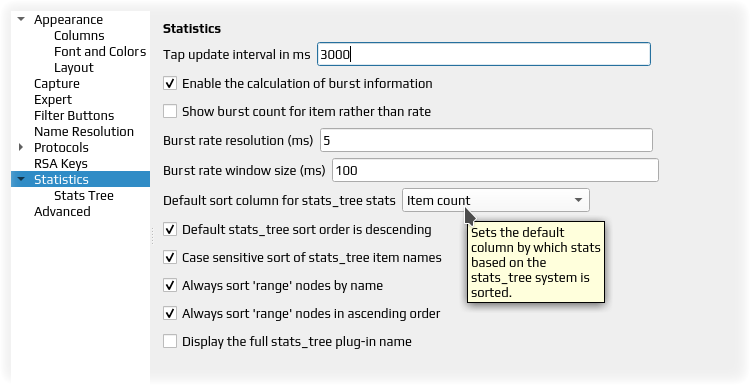Select Protocols tree item label
The width and height of the screenshot is (750, 385).
point(61,147)
